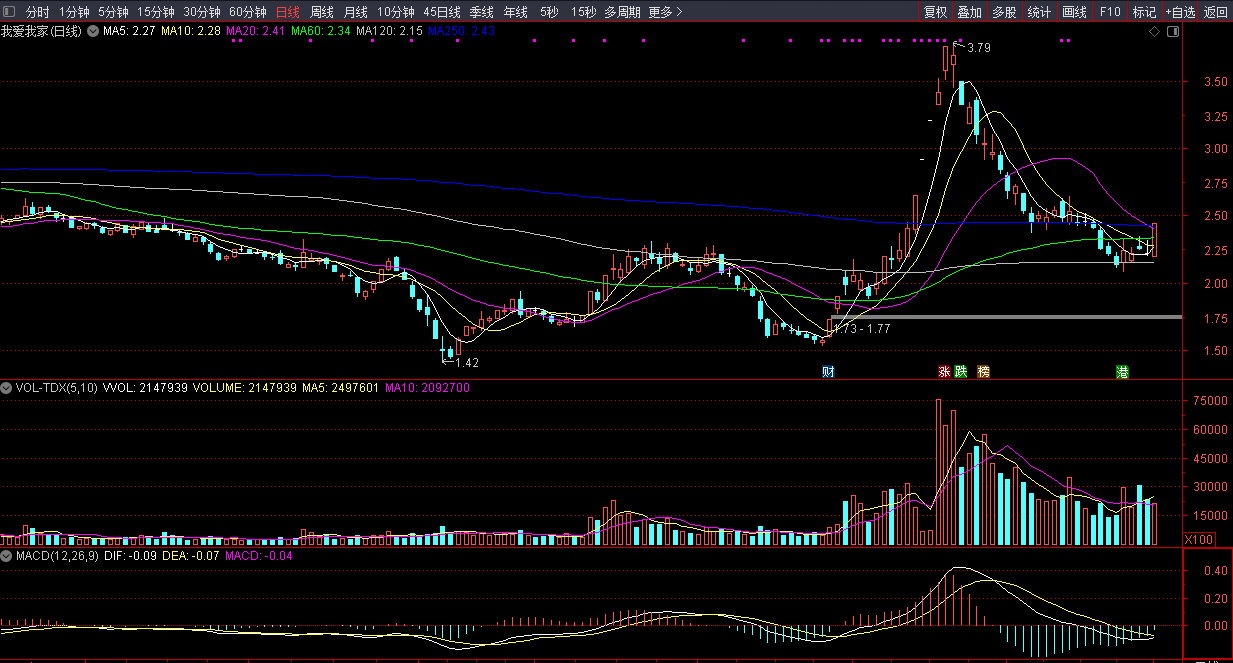This screenshot has height=663, width=1233.
Task: Click the 港 event marker under the chart
Action: (1122, 372)
